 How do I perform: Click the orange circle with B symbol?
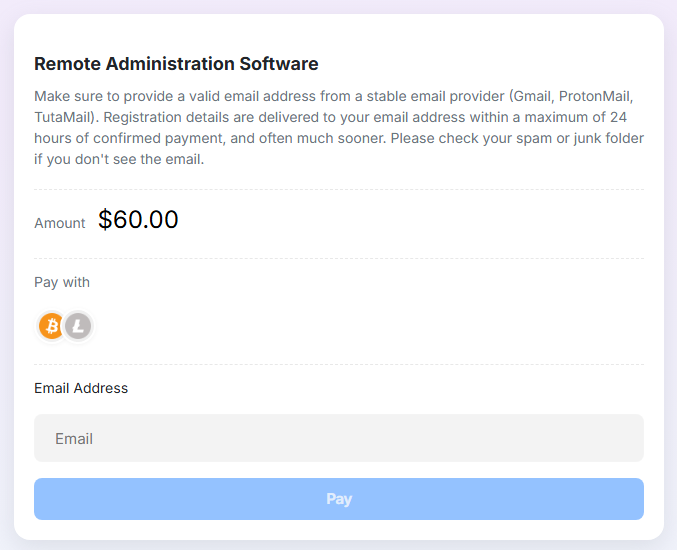51,326
